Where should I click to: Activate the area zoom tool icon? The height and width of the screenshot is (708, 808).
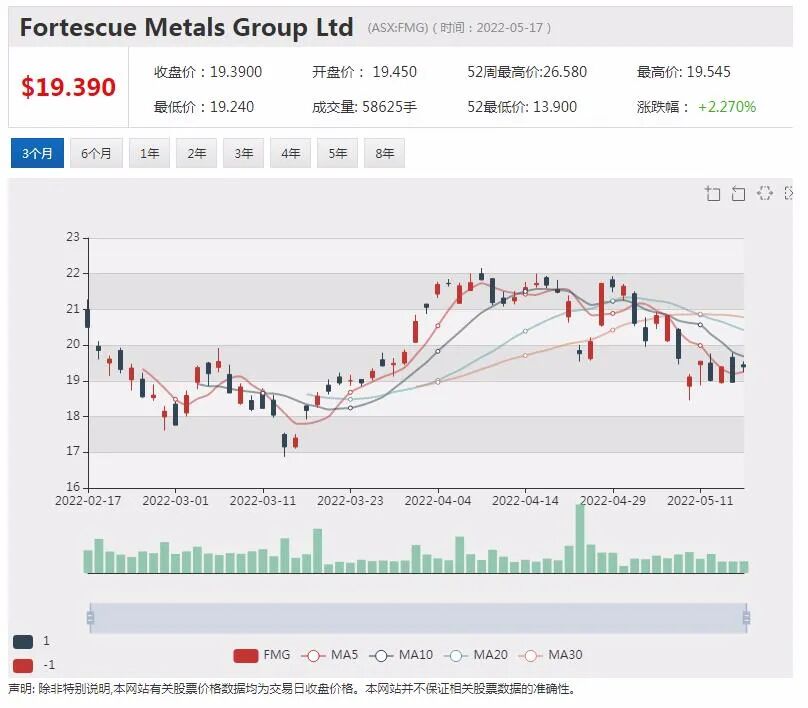(x=713, y=194)
